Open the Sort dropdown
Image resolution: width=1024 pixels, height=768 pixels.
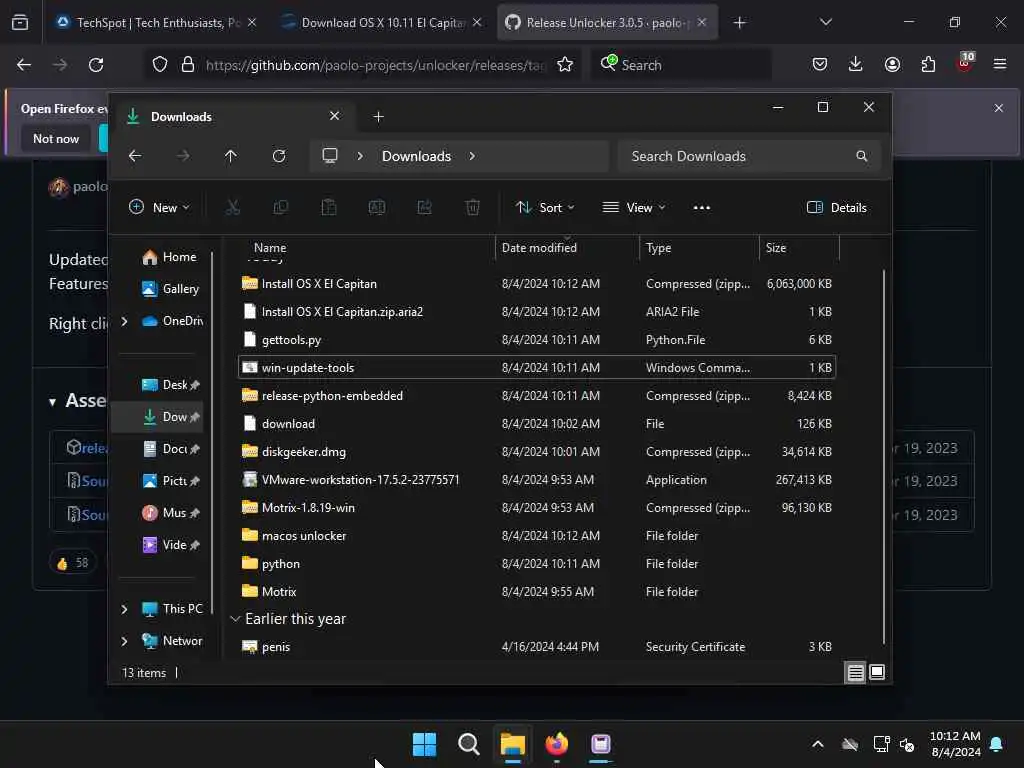545,208
